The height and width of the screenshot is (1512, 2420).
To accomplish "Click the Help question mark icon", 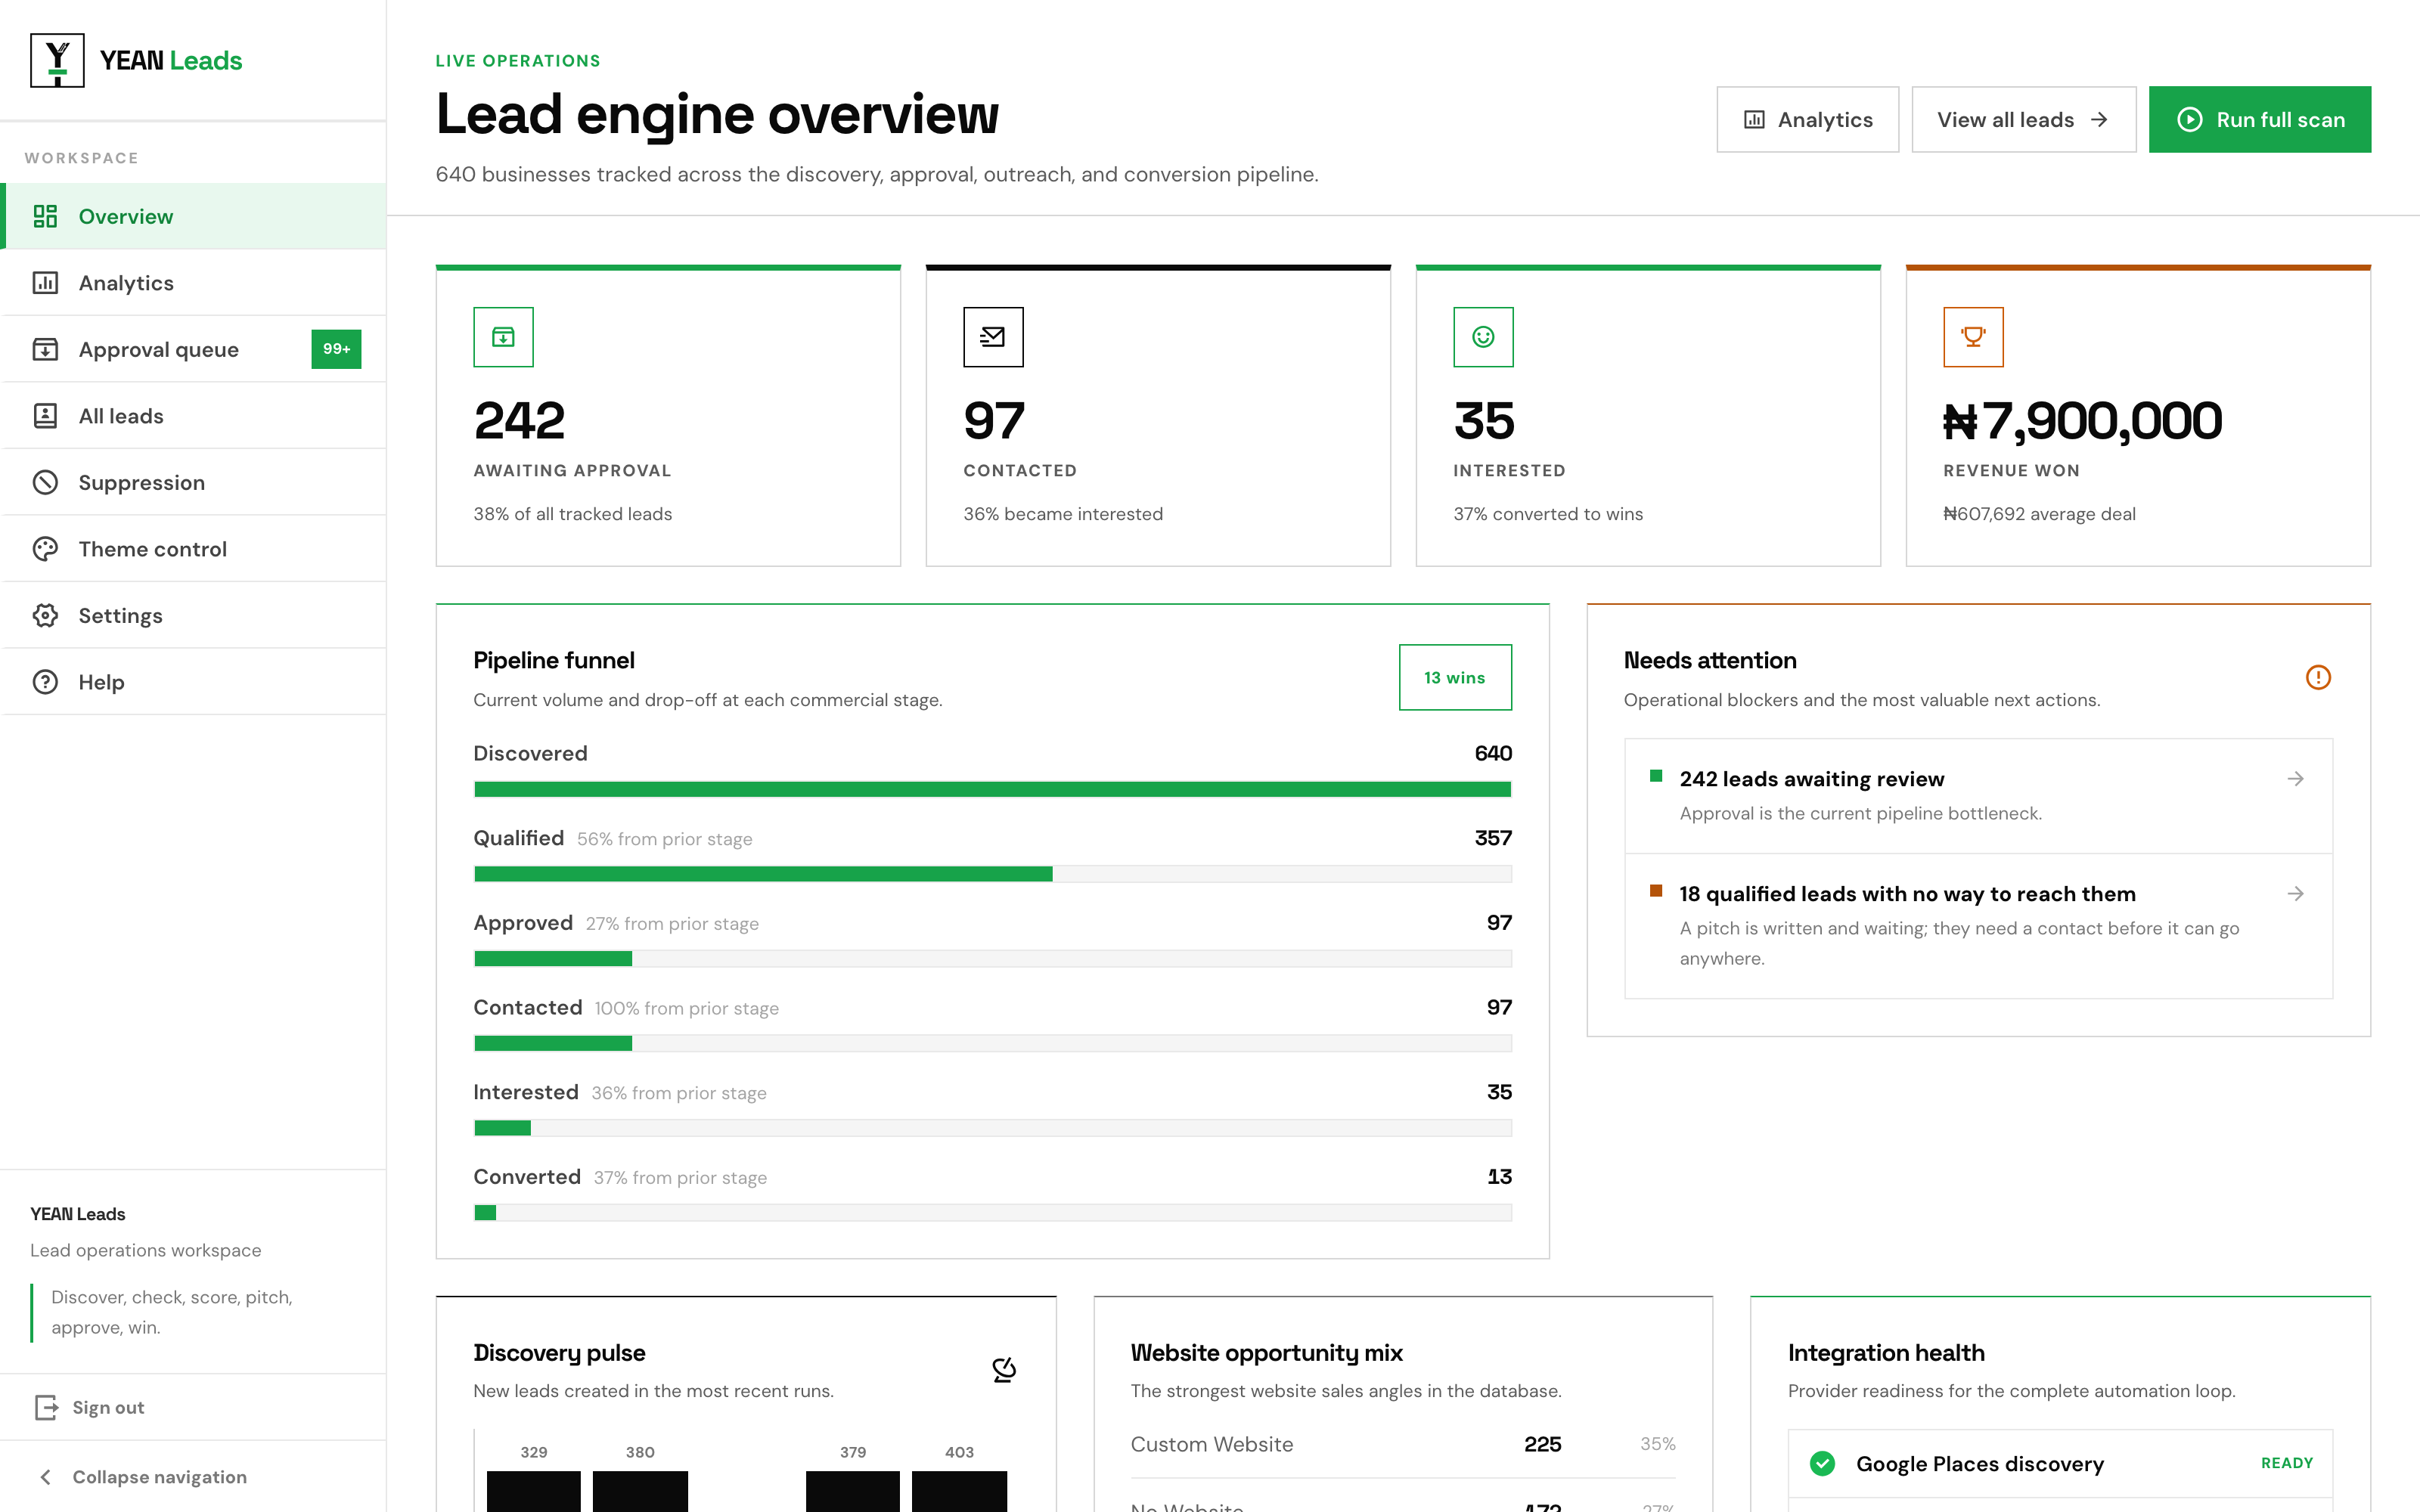I will point(45,682).
